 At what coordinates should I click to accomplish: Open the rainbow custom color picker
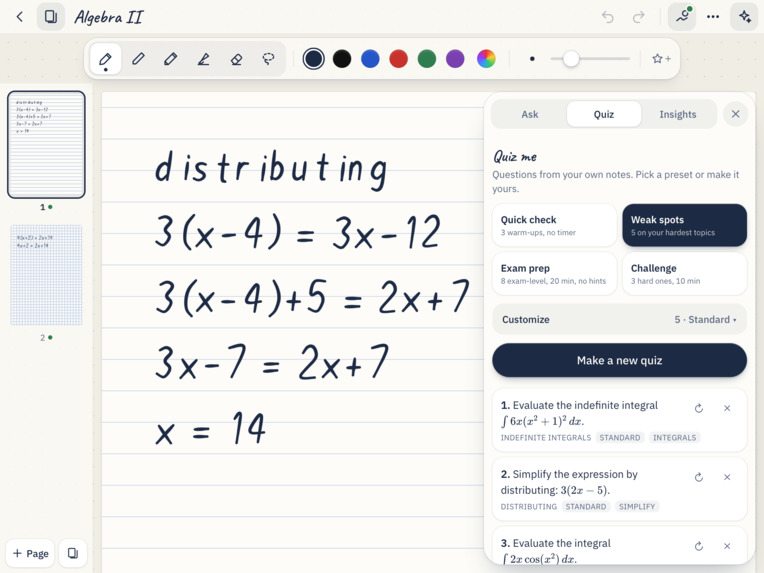(486, 59)
